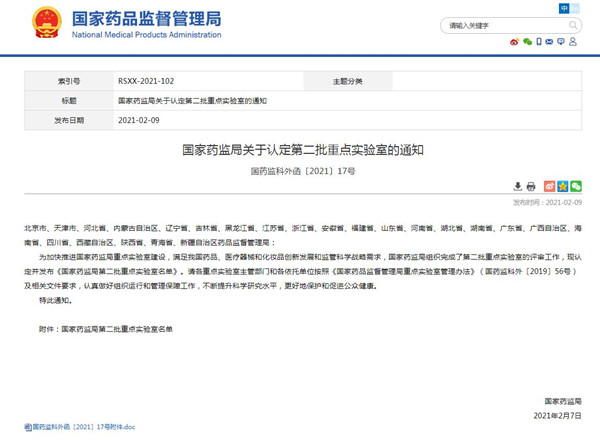Click the Word document icon beside attachment
600x448 pixels.
click(x=26, y=426)
